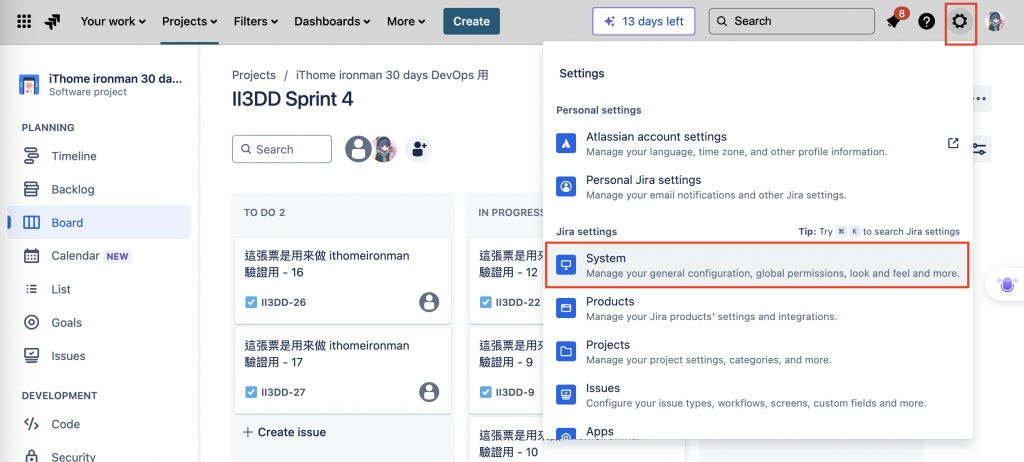The image size is (1024, 462).
Task: Open issue link II3DD-9
Action: (515, 393)
